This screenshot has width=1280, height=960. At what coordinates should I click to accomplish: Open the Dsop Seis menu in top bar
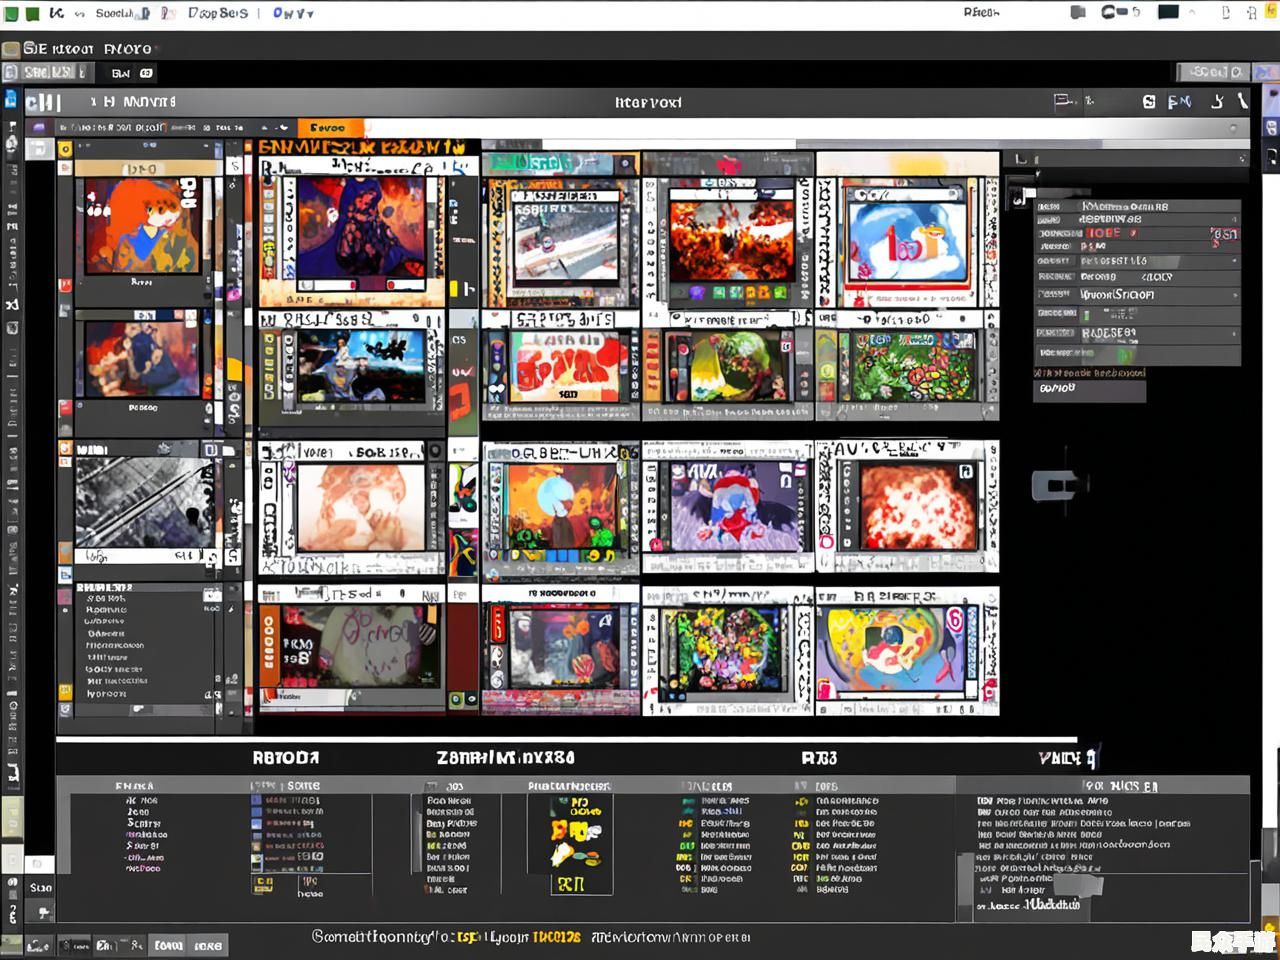pyautogui.click(x=217, y=13)
